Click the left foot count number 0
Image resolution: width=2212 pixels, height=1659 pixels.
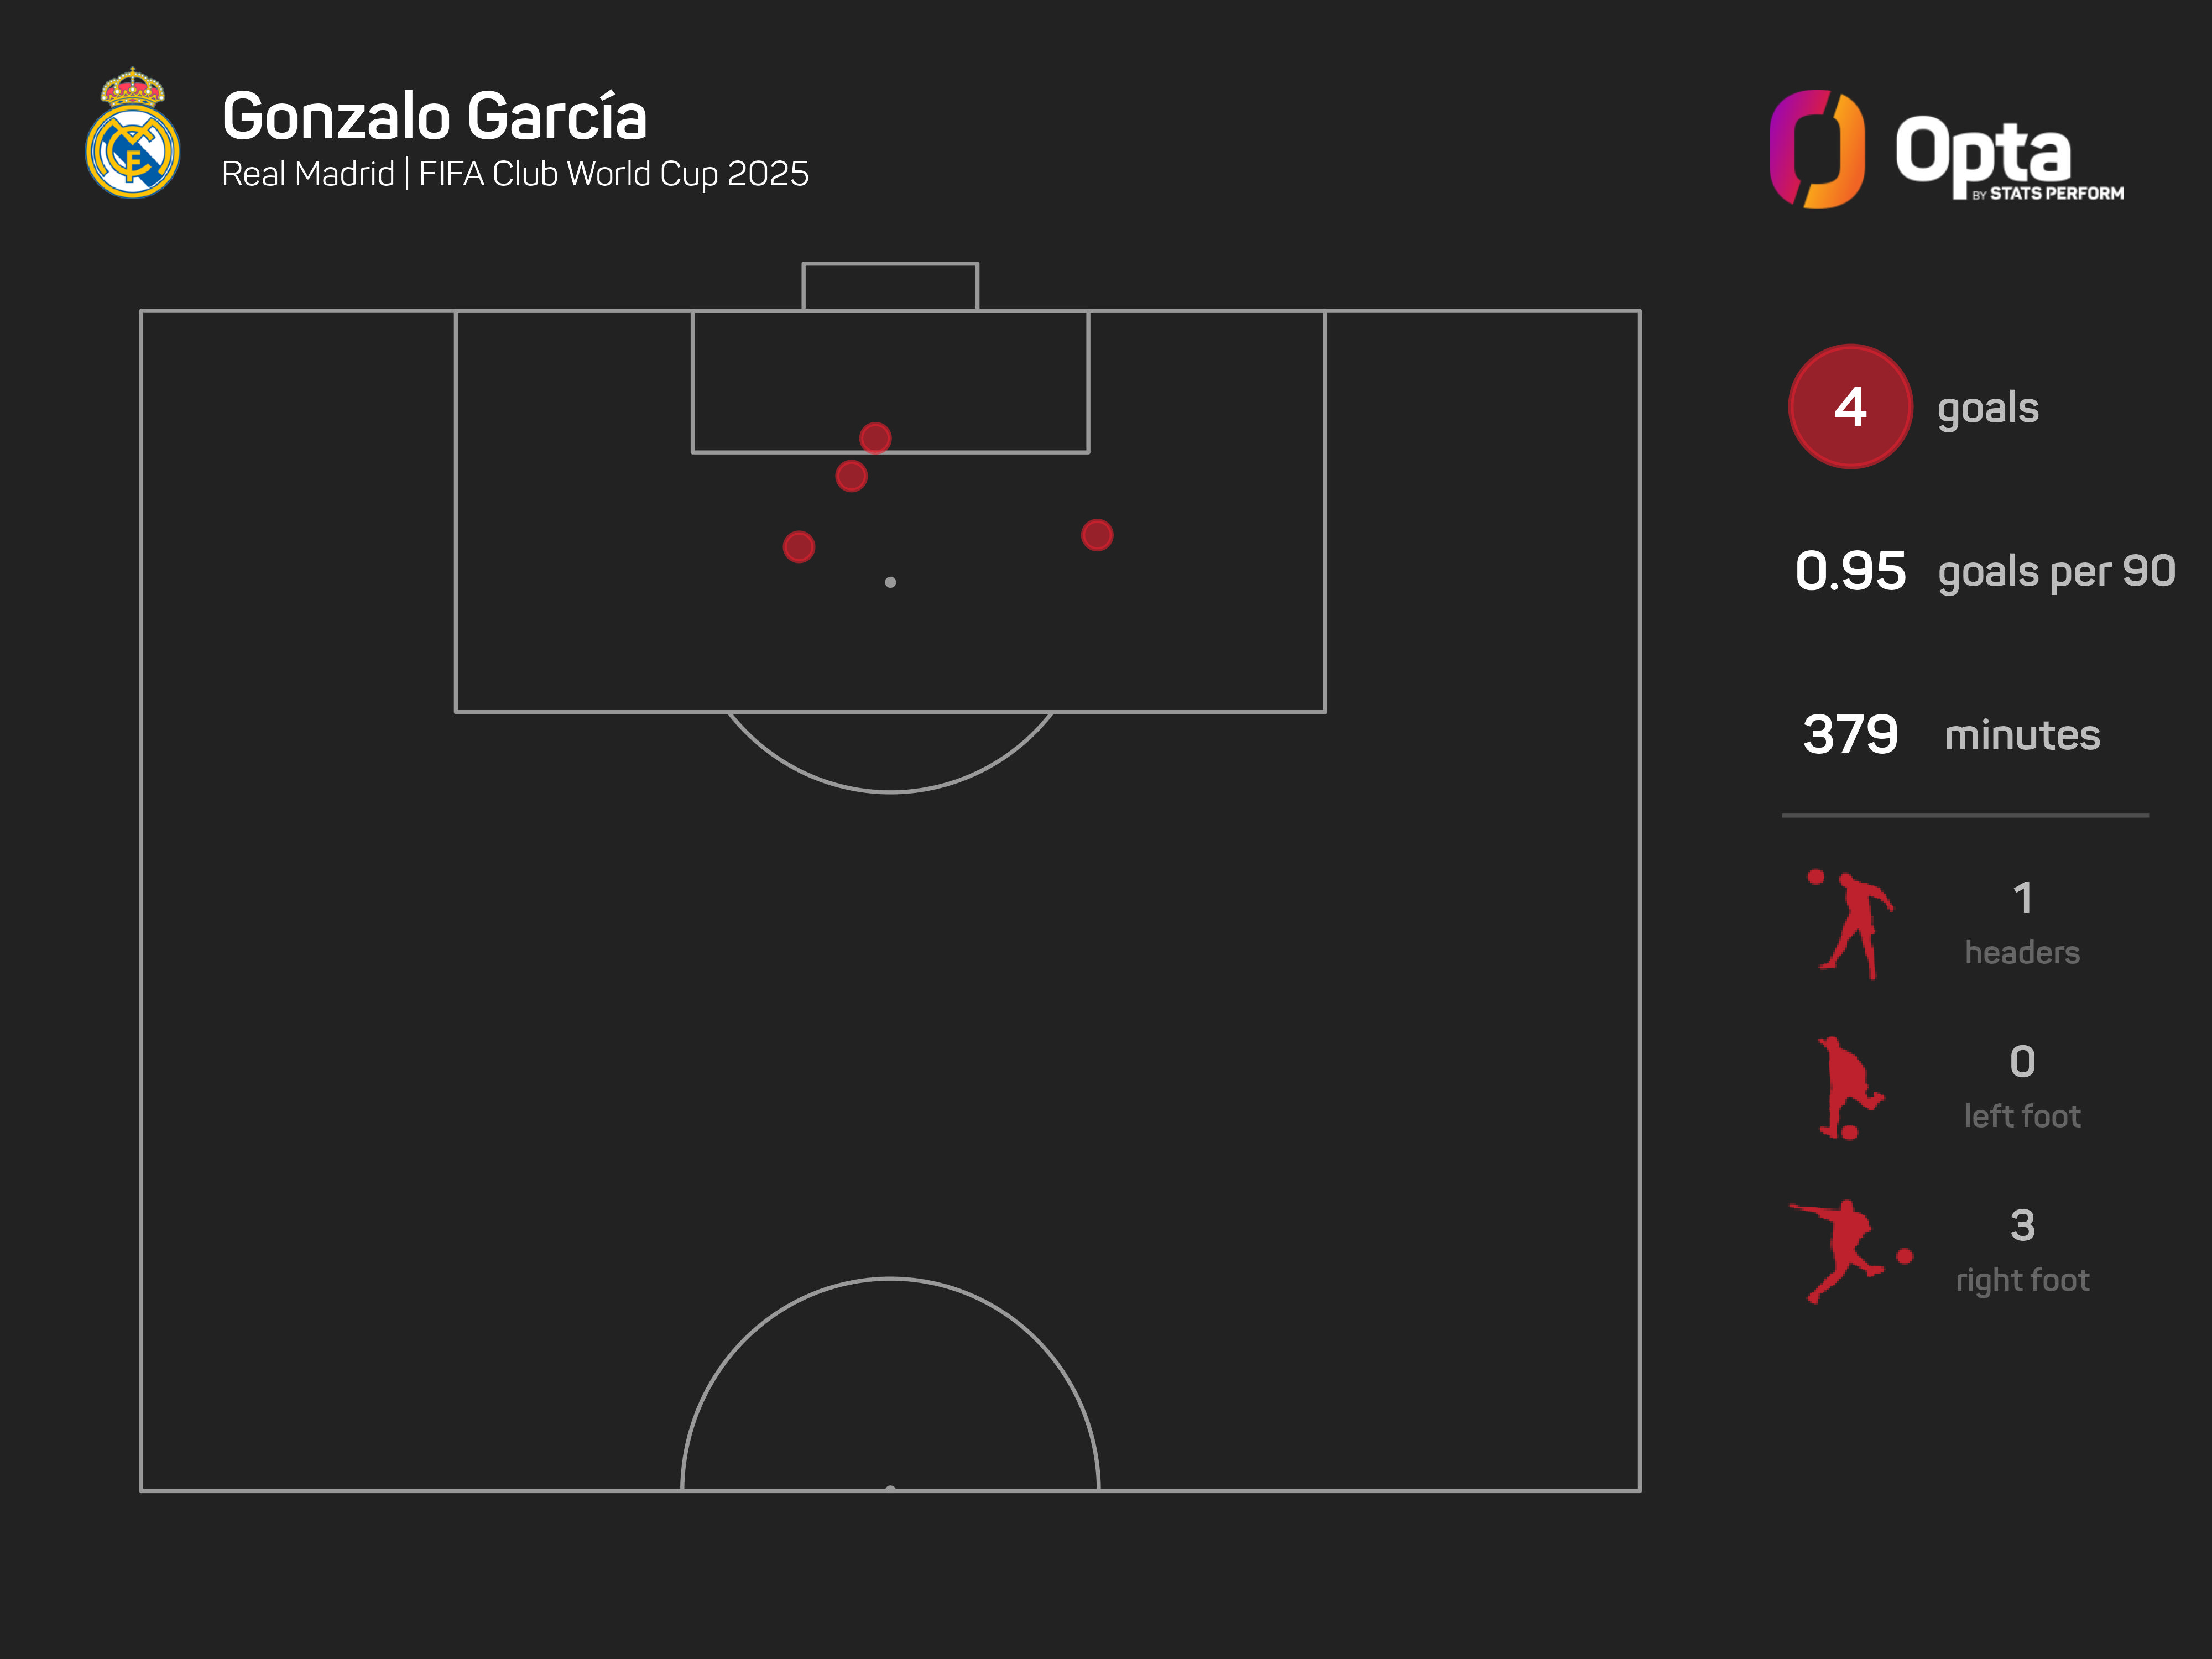(2022, 1062)
